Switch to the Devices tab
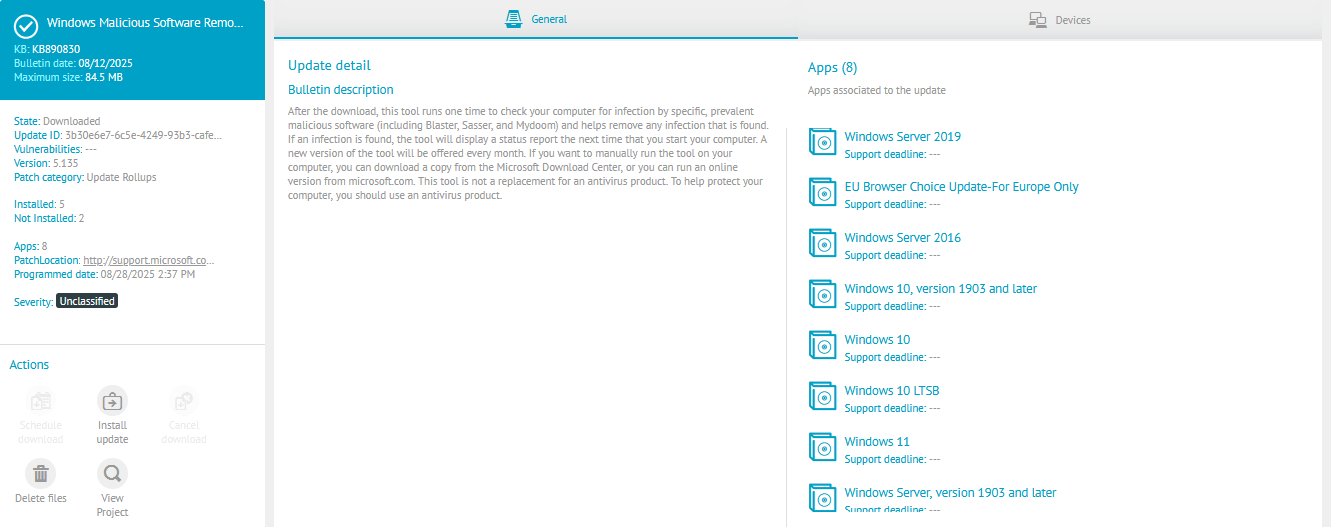Screen dimensions: 1335x527 click(x=1060, y=19)
